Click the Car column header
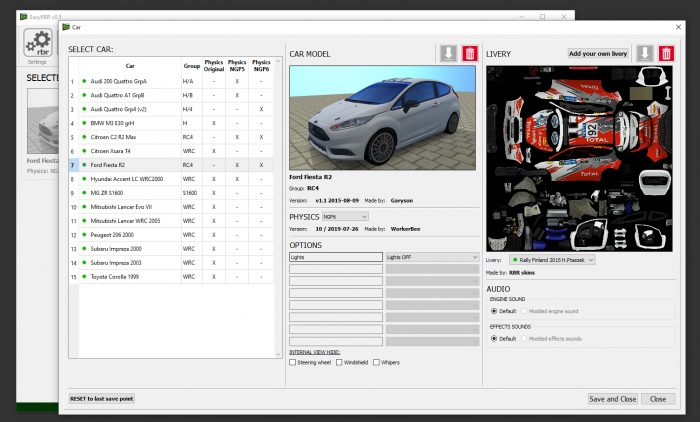The image size is (700, 422). tap(130, 66)
